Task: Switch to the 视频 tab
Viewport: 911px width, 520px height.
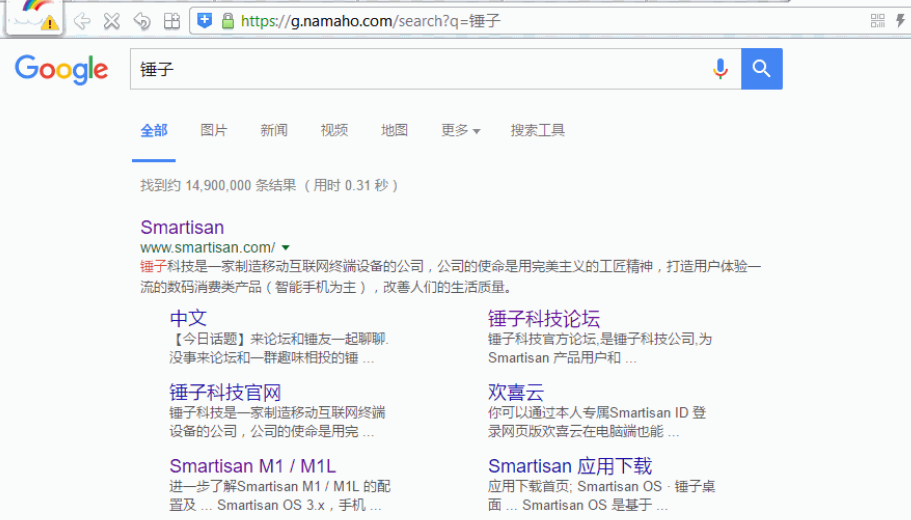Action: (335, 130)
